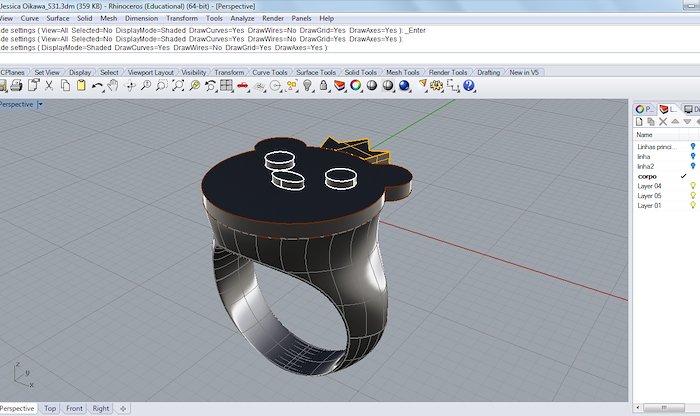Toggle visibility of linha2 layer
700x416 pixels.
[x=693, y=166]
